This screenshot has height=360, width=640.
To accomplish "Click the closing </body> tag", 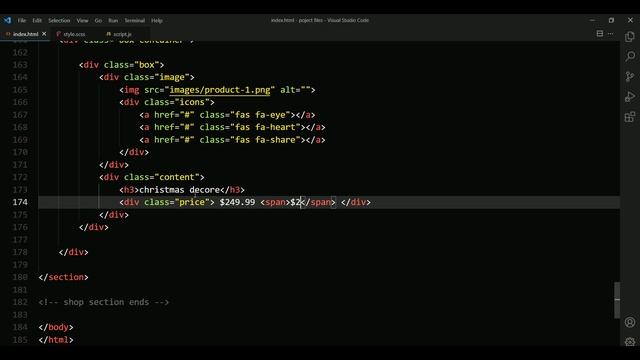I will tap(56, 327).
